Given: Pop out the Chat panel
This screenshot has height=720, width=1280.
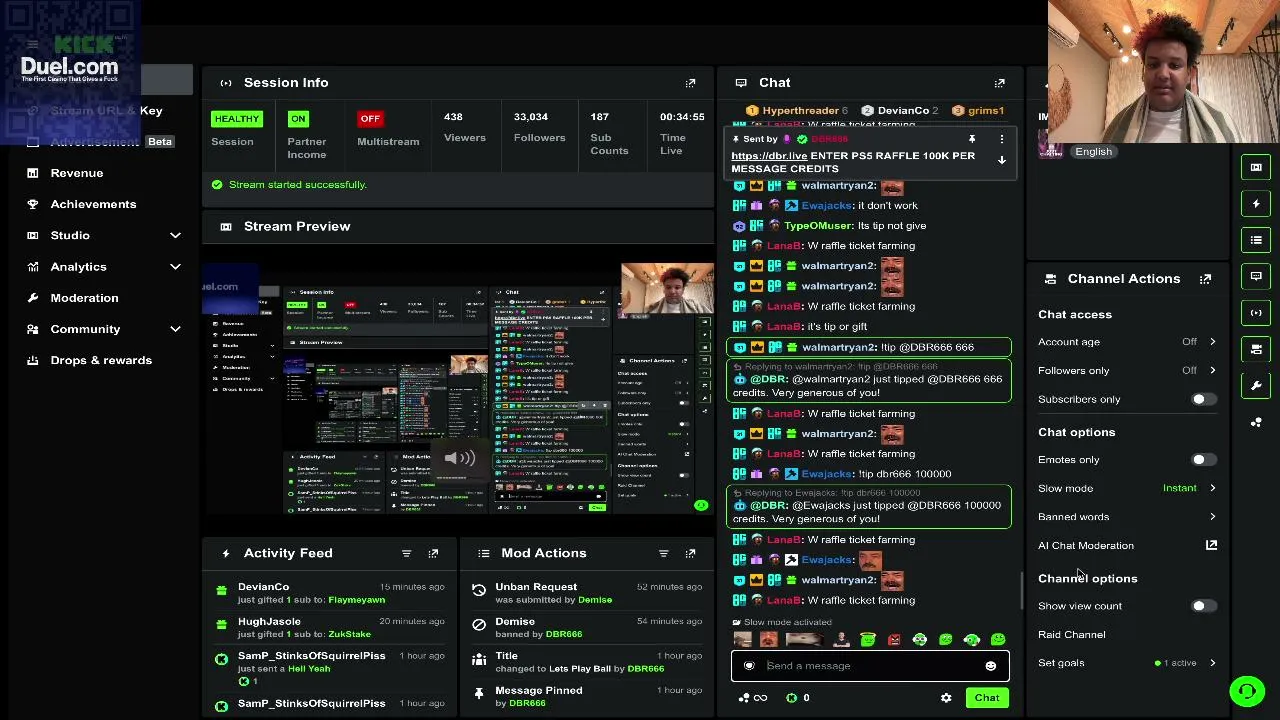Looking at the screenshot, I should (x=999, y=83).
